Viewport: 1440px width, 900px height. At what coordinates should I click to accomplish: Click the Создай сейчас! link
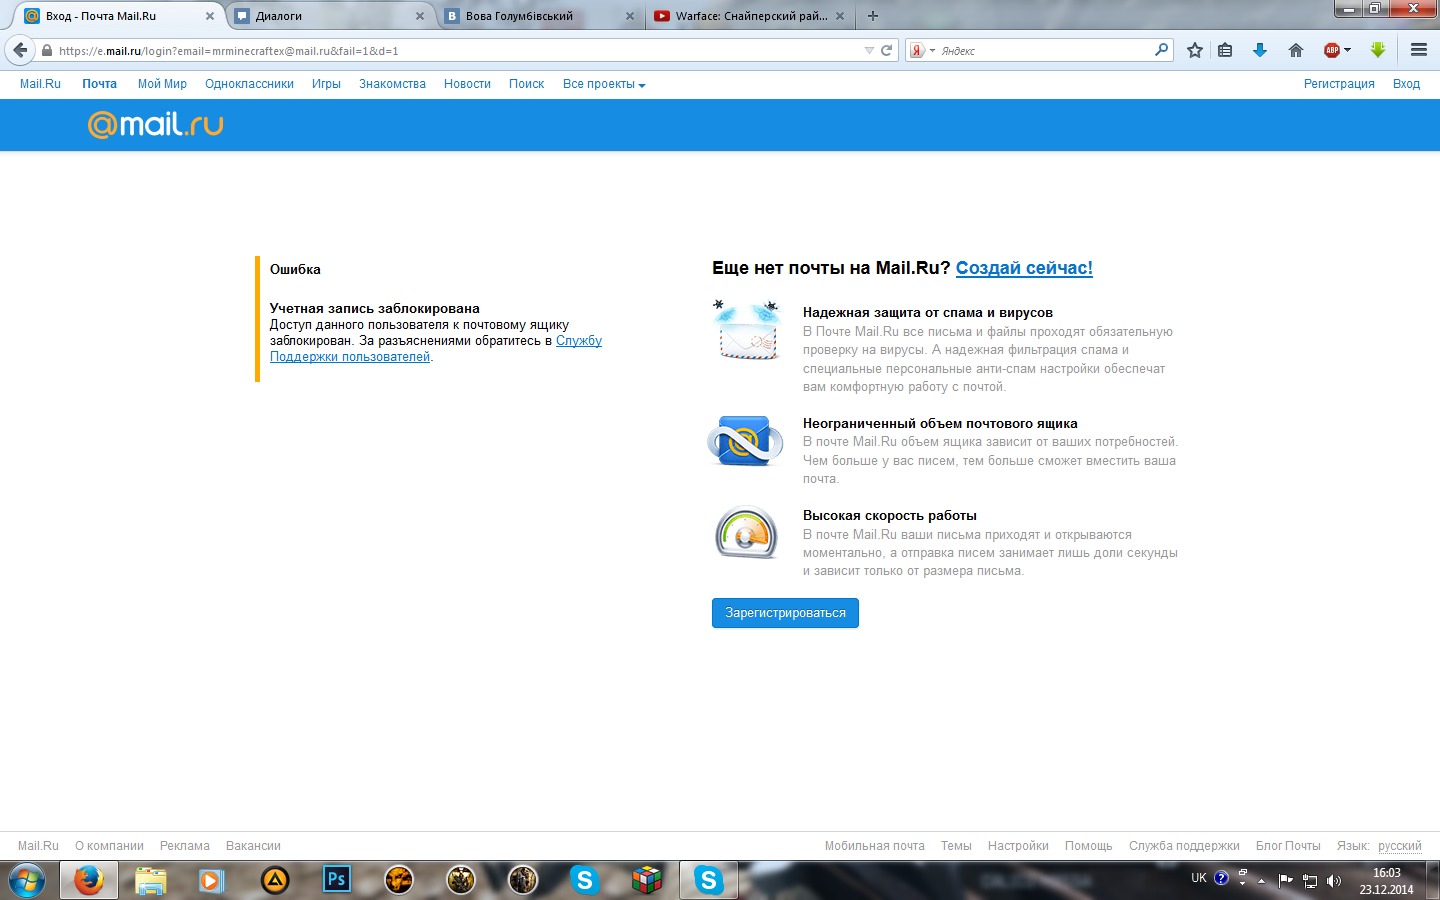tap(1024, 268)
